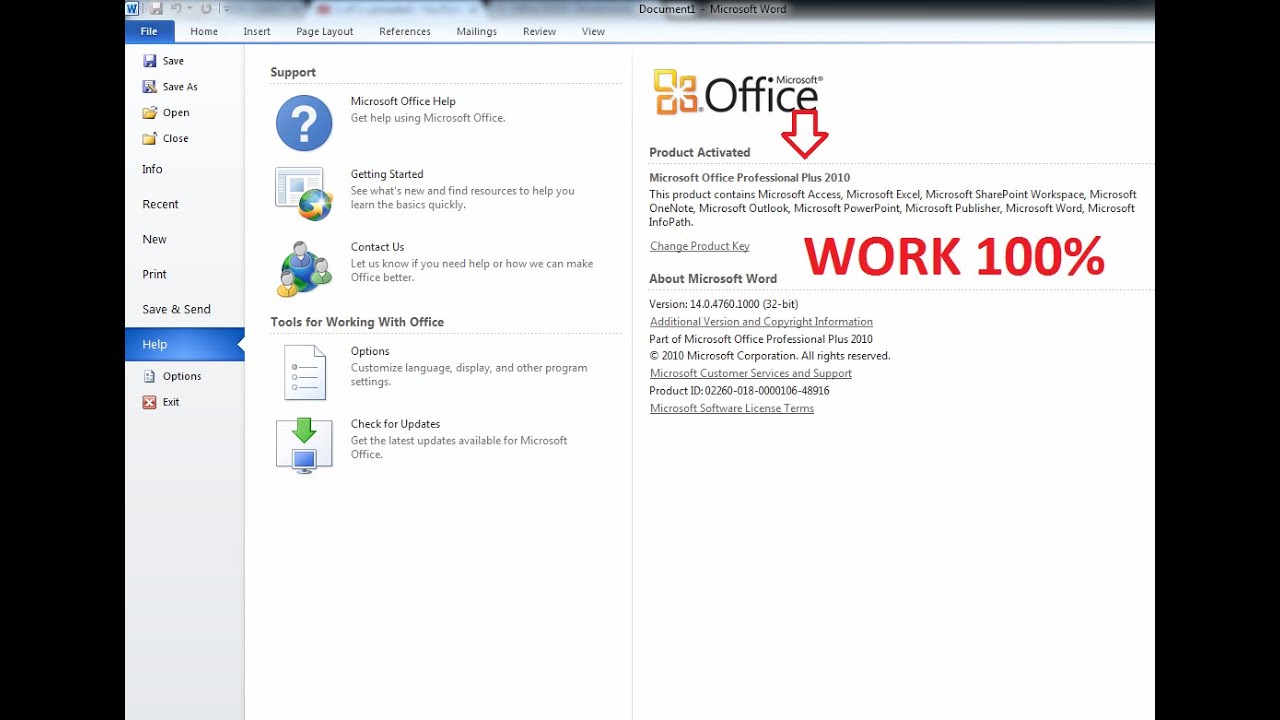Click the Contact Us people icon
1280x720 pixels.
coord(304,269)
